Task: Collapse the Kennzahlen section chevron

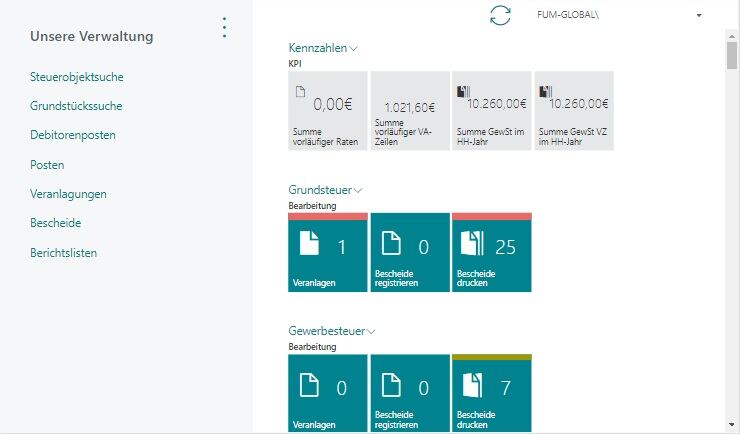Action: click(x=355, y=48)
